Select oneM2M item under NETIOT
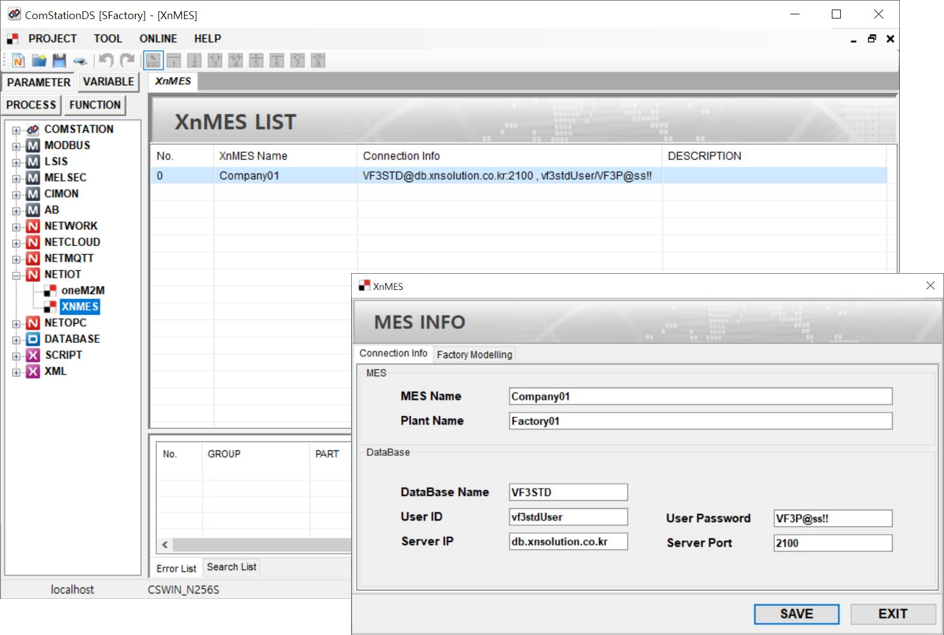 [82, 291]
